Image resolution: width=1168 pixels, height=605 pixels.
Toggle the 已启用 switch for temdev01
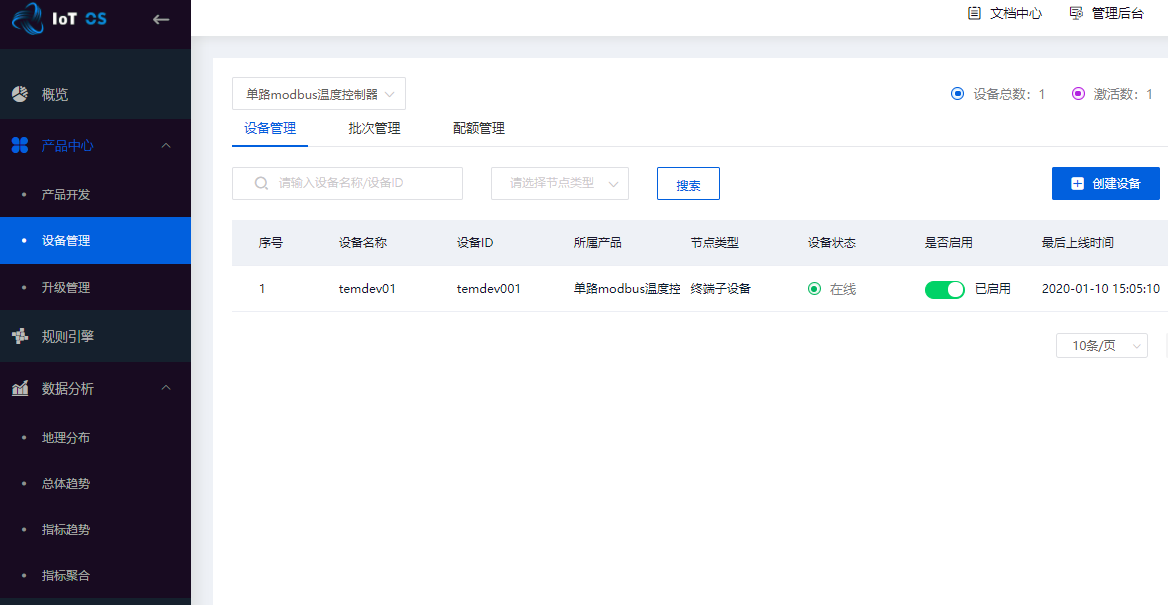click(x=944, y=289)
